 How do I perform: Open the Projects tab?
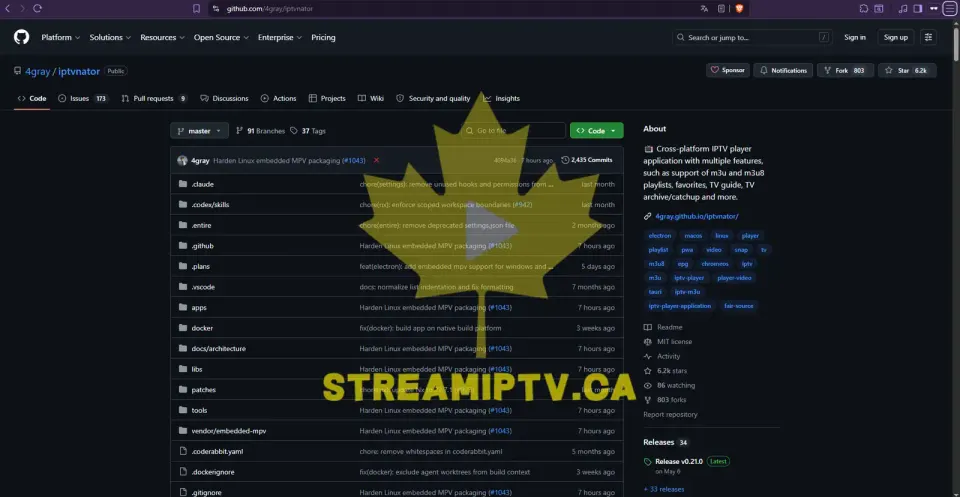pyautogui.click(x=327, y=99)
